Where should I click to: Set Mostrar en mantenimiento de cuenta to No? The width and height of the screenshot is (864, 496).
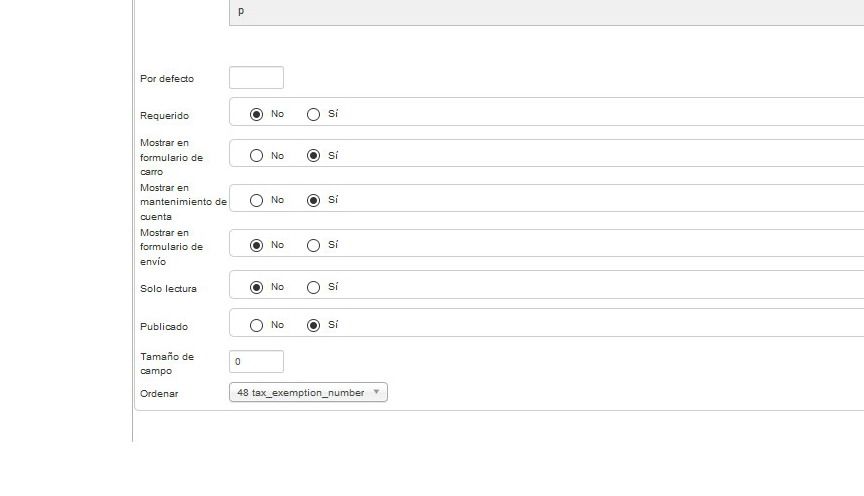(256, 200)
